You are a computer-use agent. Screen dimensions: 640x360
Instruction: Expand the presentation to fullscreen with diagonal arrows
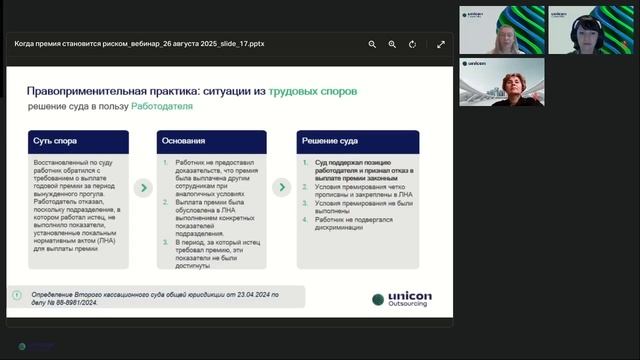441,44
